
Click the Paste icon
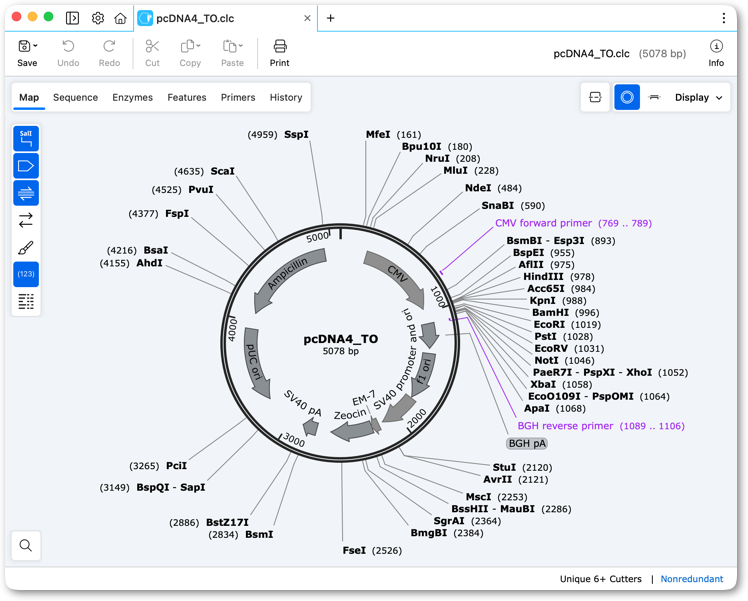pos(229,46)
